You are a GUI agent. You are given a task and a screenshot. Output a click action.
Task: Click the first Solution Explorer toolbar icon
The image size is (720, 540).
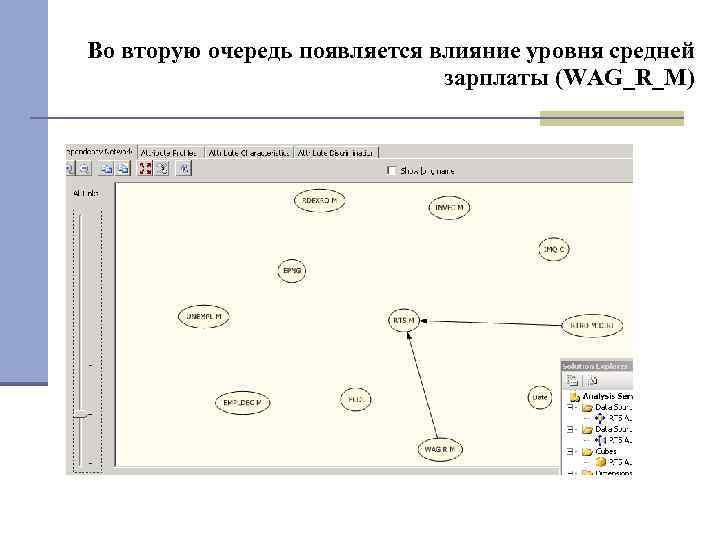click(x=573, y=380)
